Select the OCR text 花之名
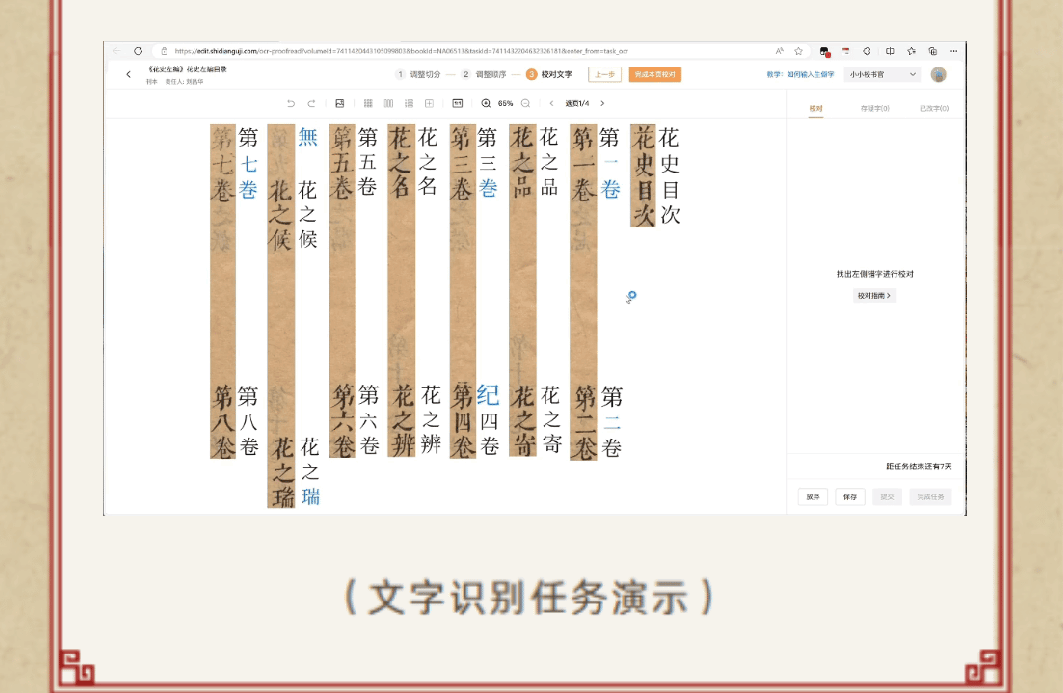 428,161
